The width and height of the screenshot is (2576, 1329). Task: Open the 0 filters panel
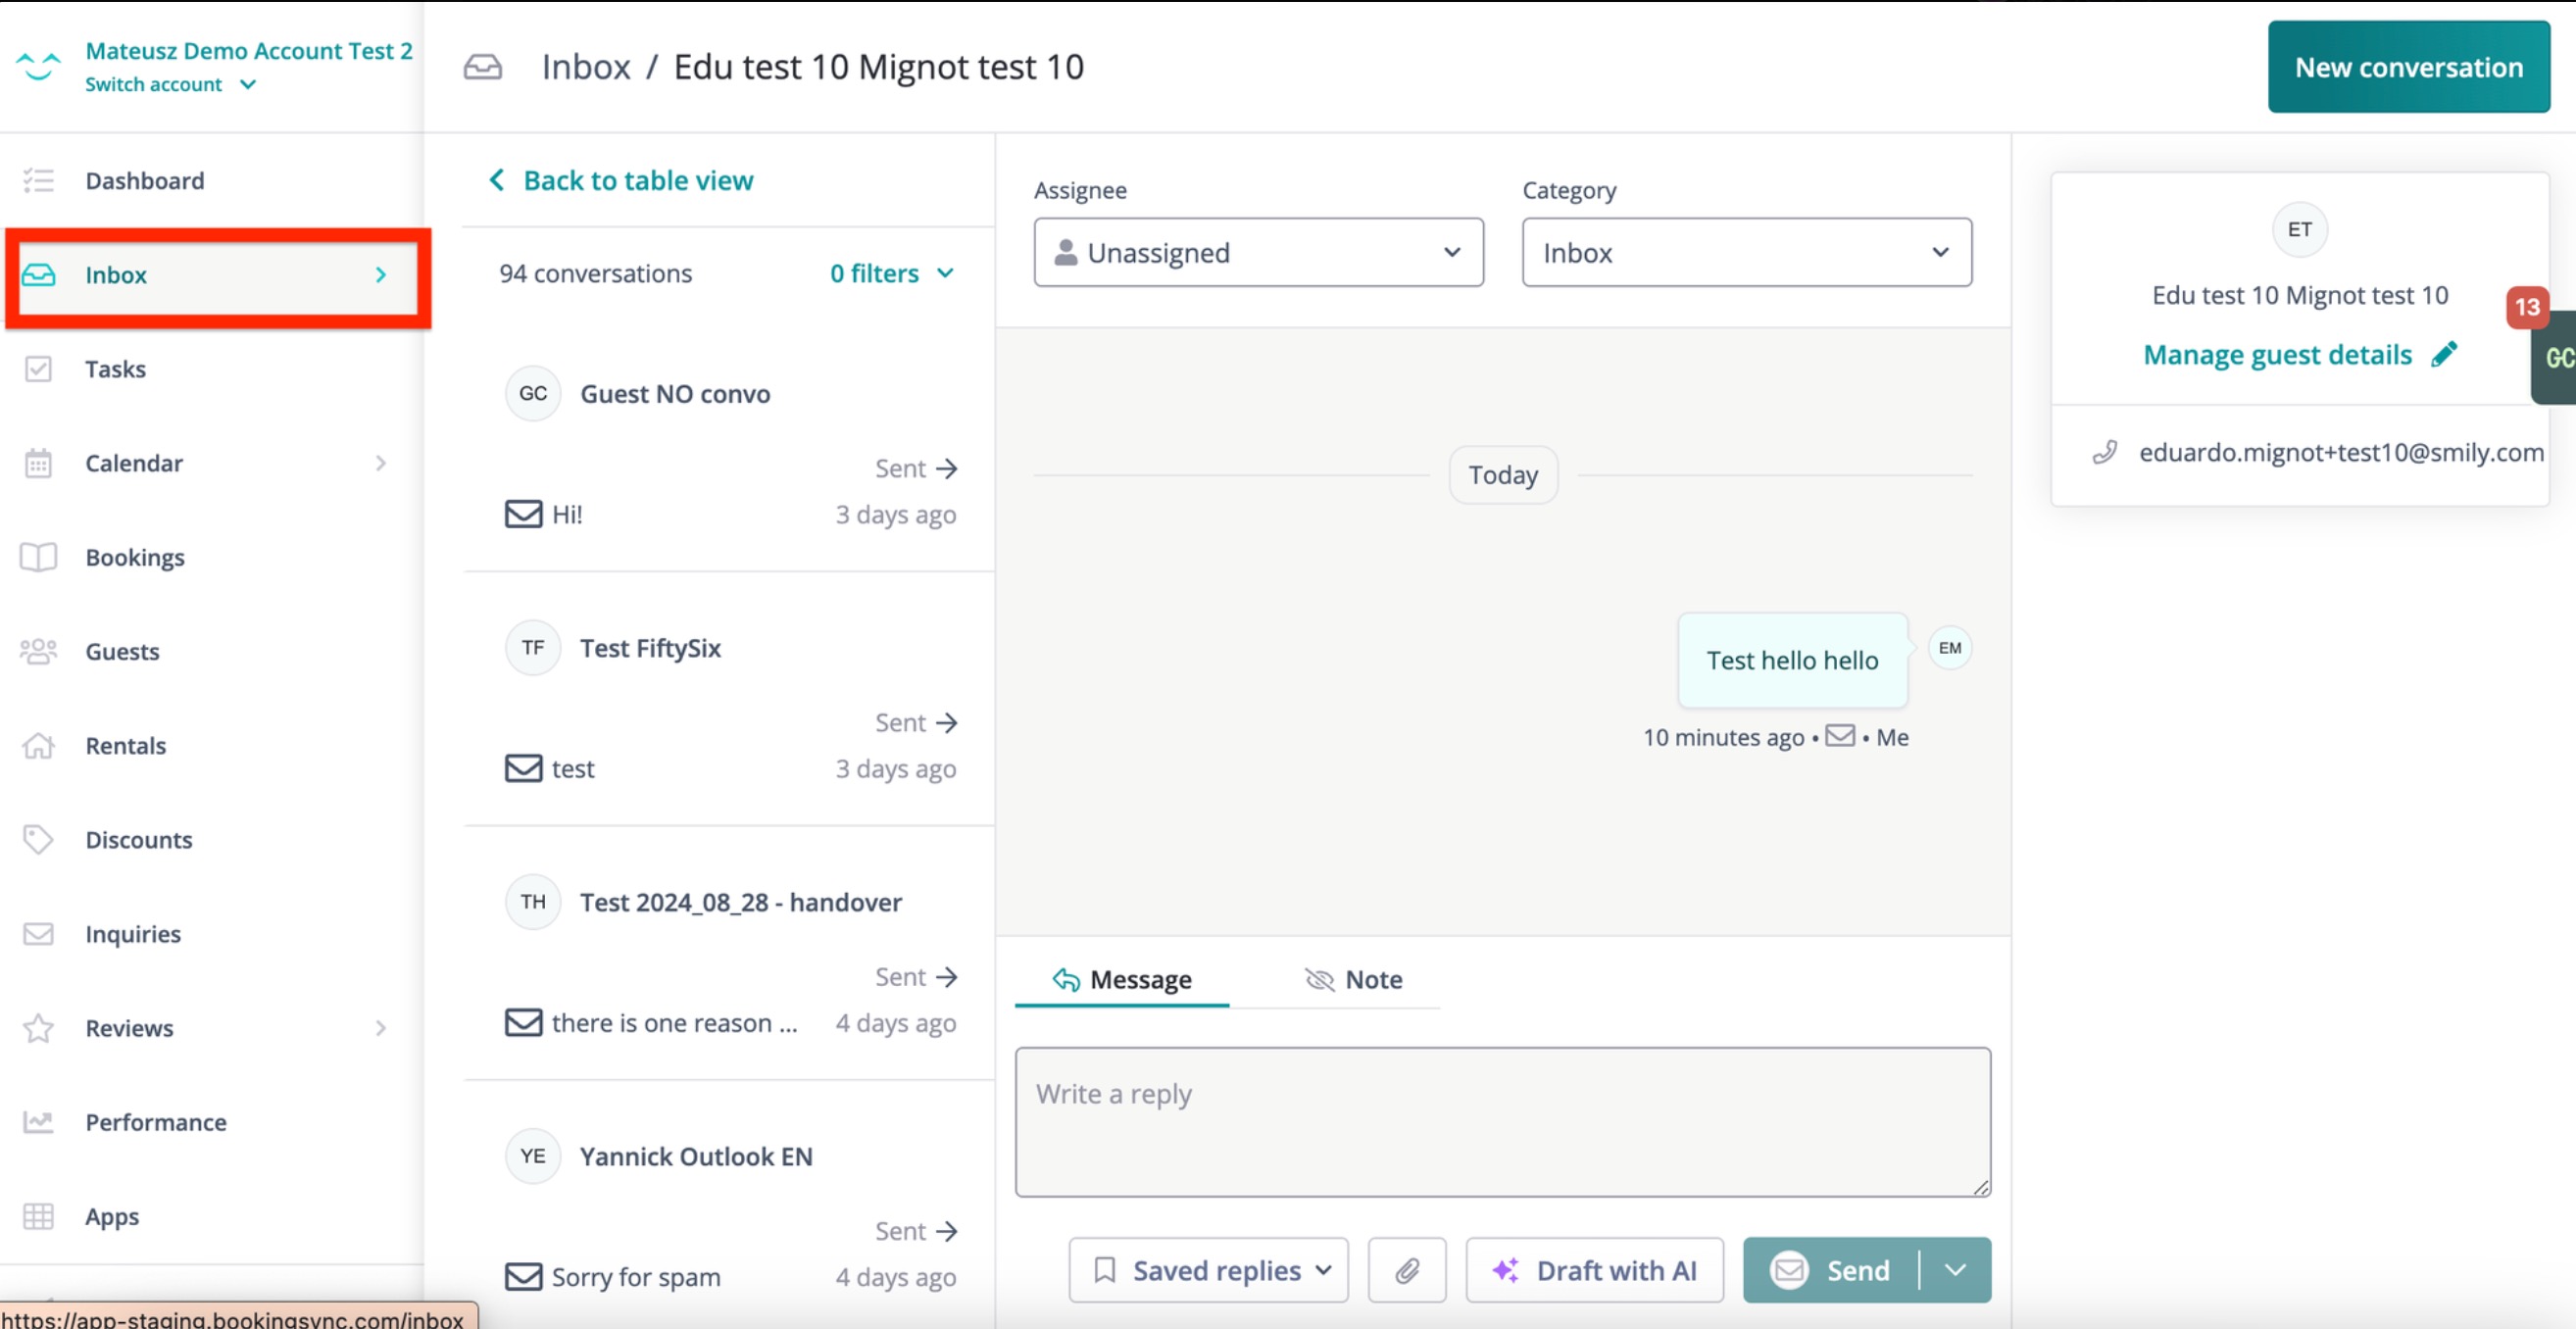[x=890, y=273]
